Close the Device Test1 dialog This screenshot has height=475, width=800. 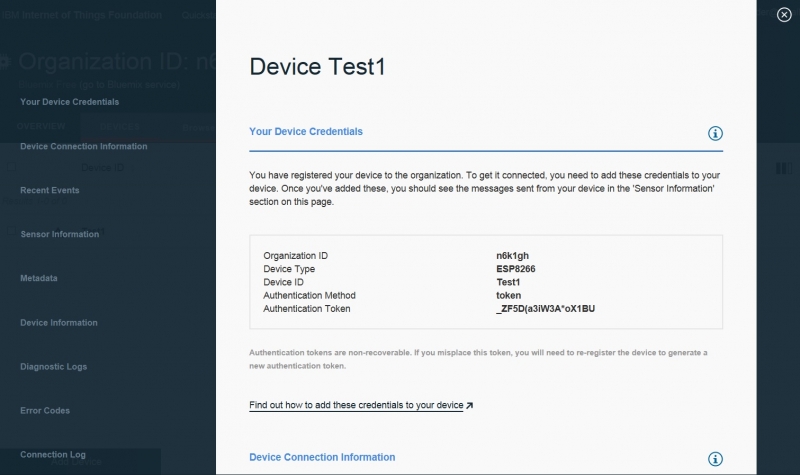pos(784,15)
